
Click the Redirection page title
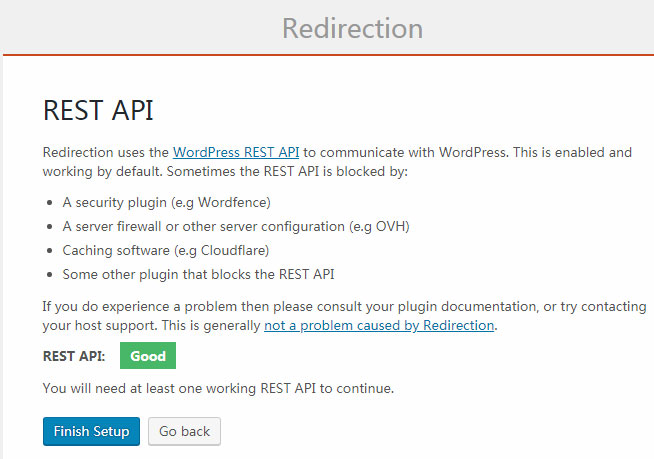(x=352, y=27)
